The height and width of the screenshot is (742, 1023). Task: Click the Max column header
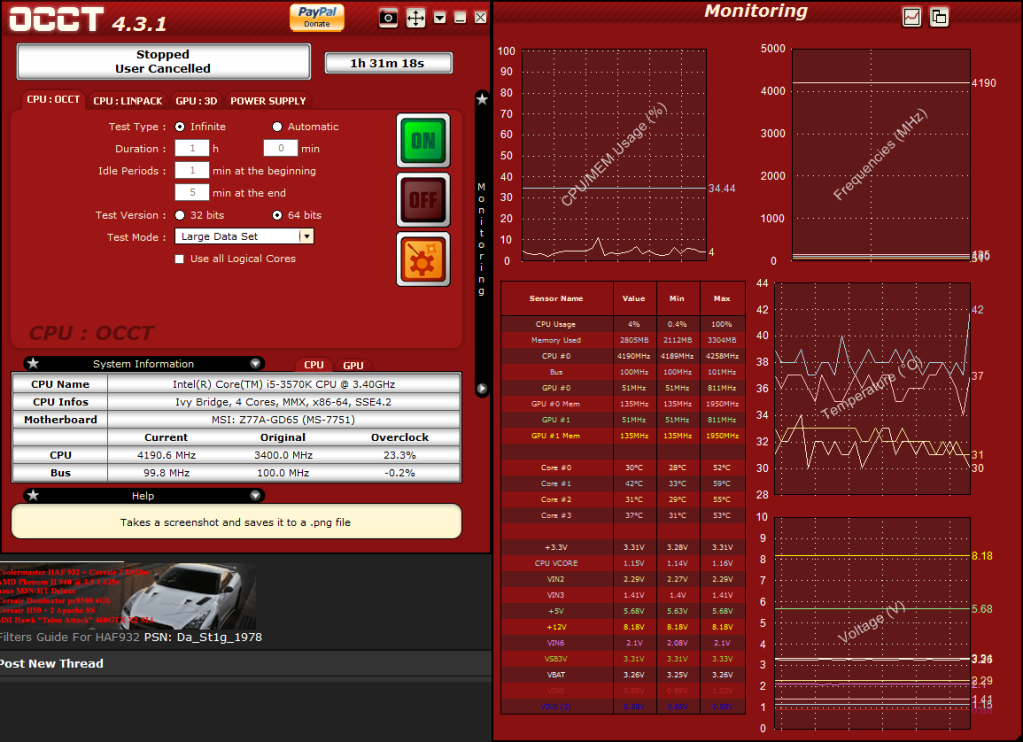click(x=722, y=298)
